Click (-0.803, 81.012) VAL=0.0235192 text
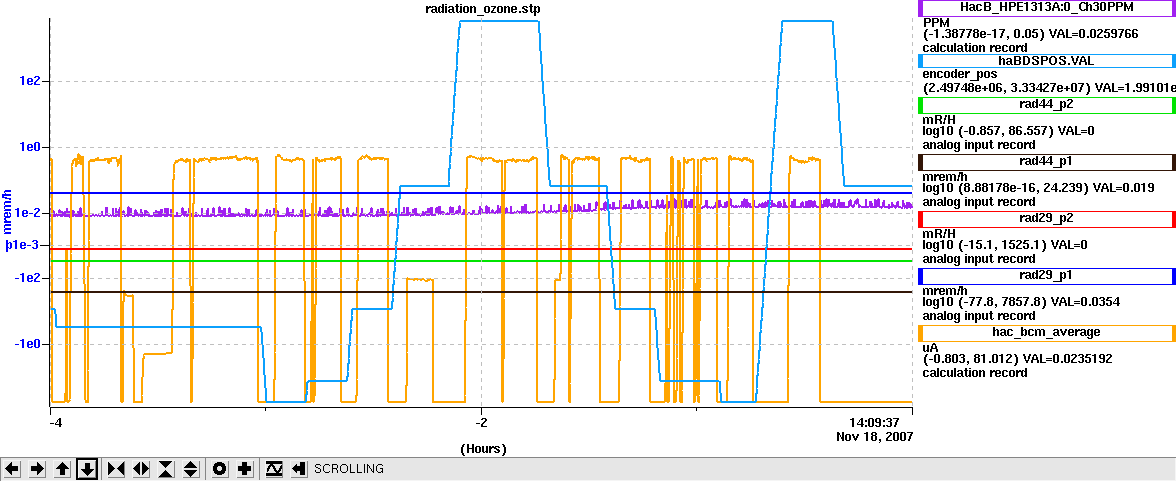 1017,359
